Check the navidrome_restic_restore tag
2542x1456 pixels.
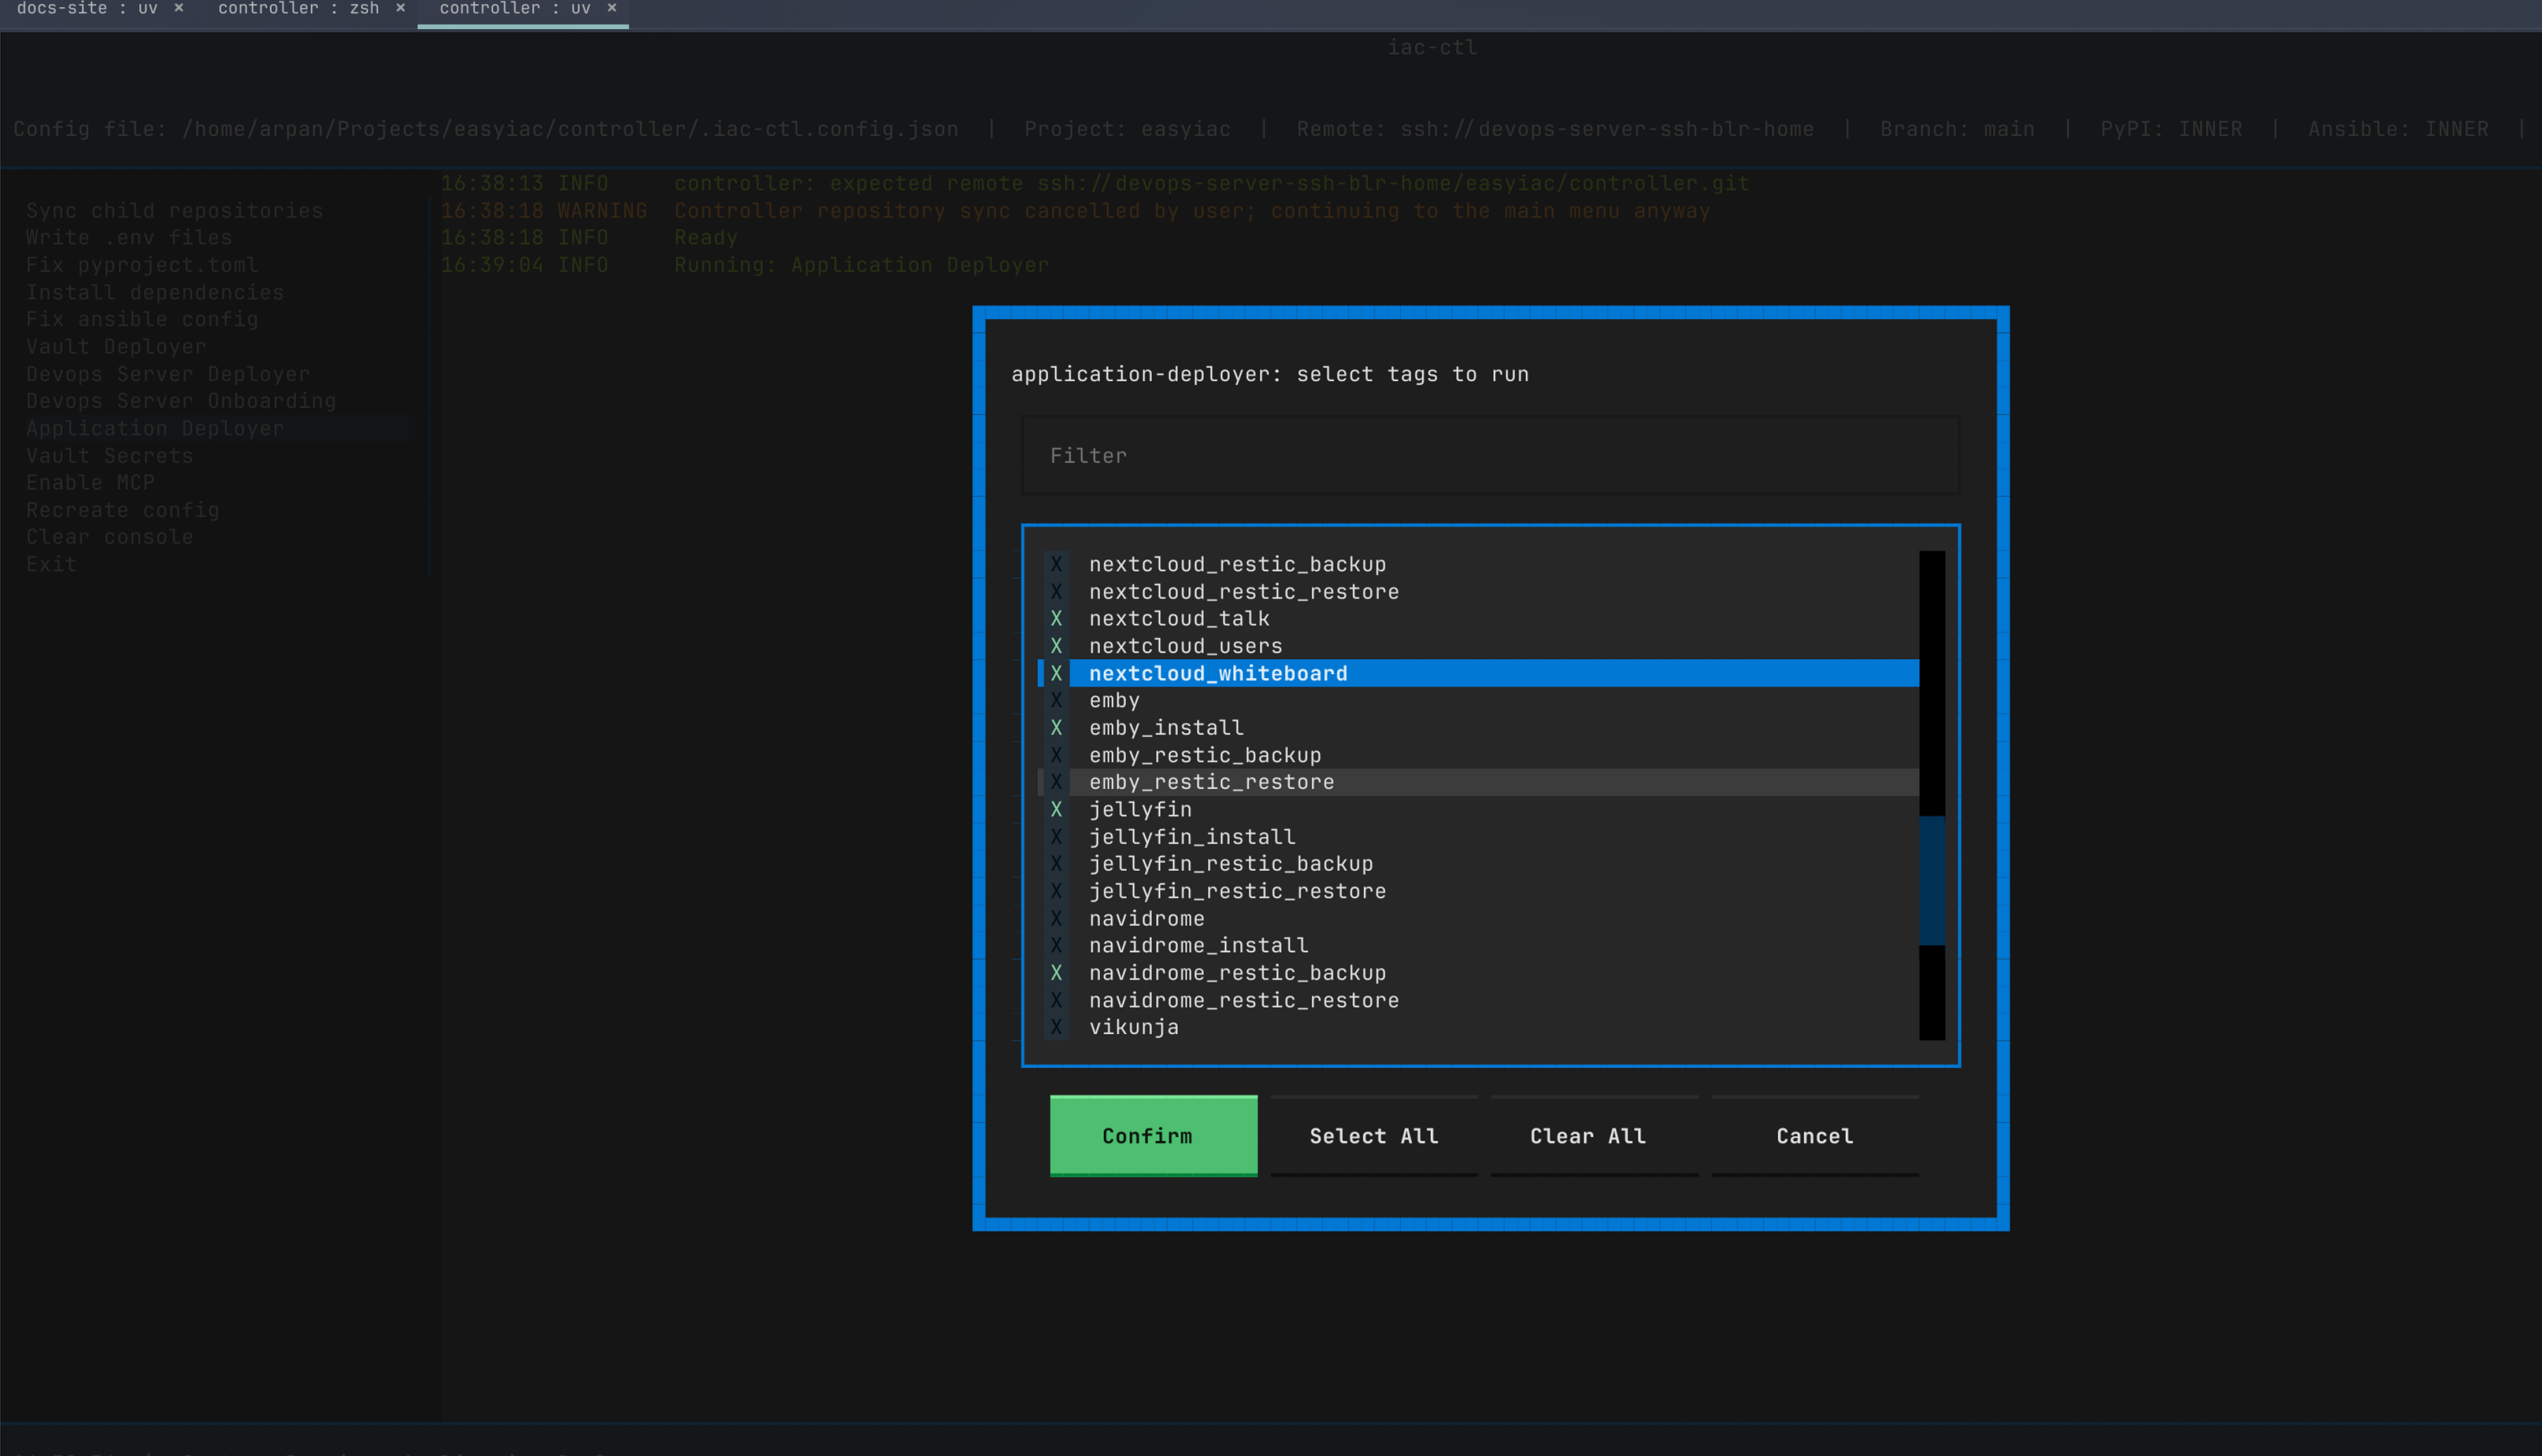(x=1479, y=1000)
